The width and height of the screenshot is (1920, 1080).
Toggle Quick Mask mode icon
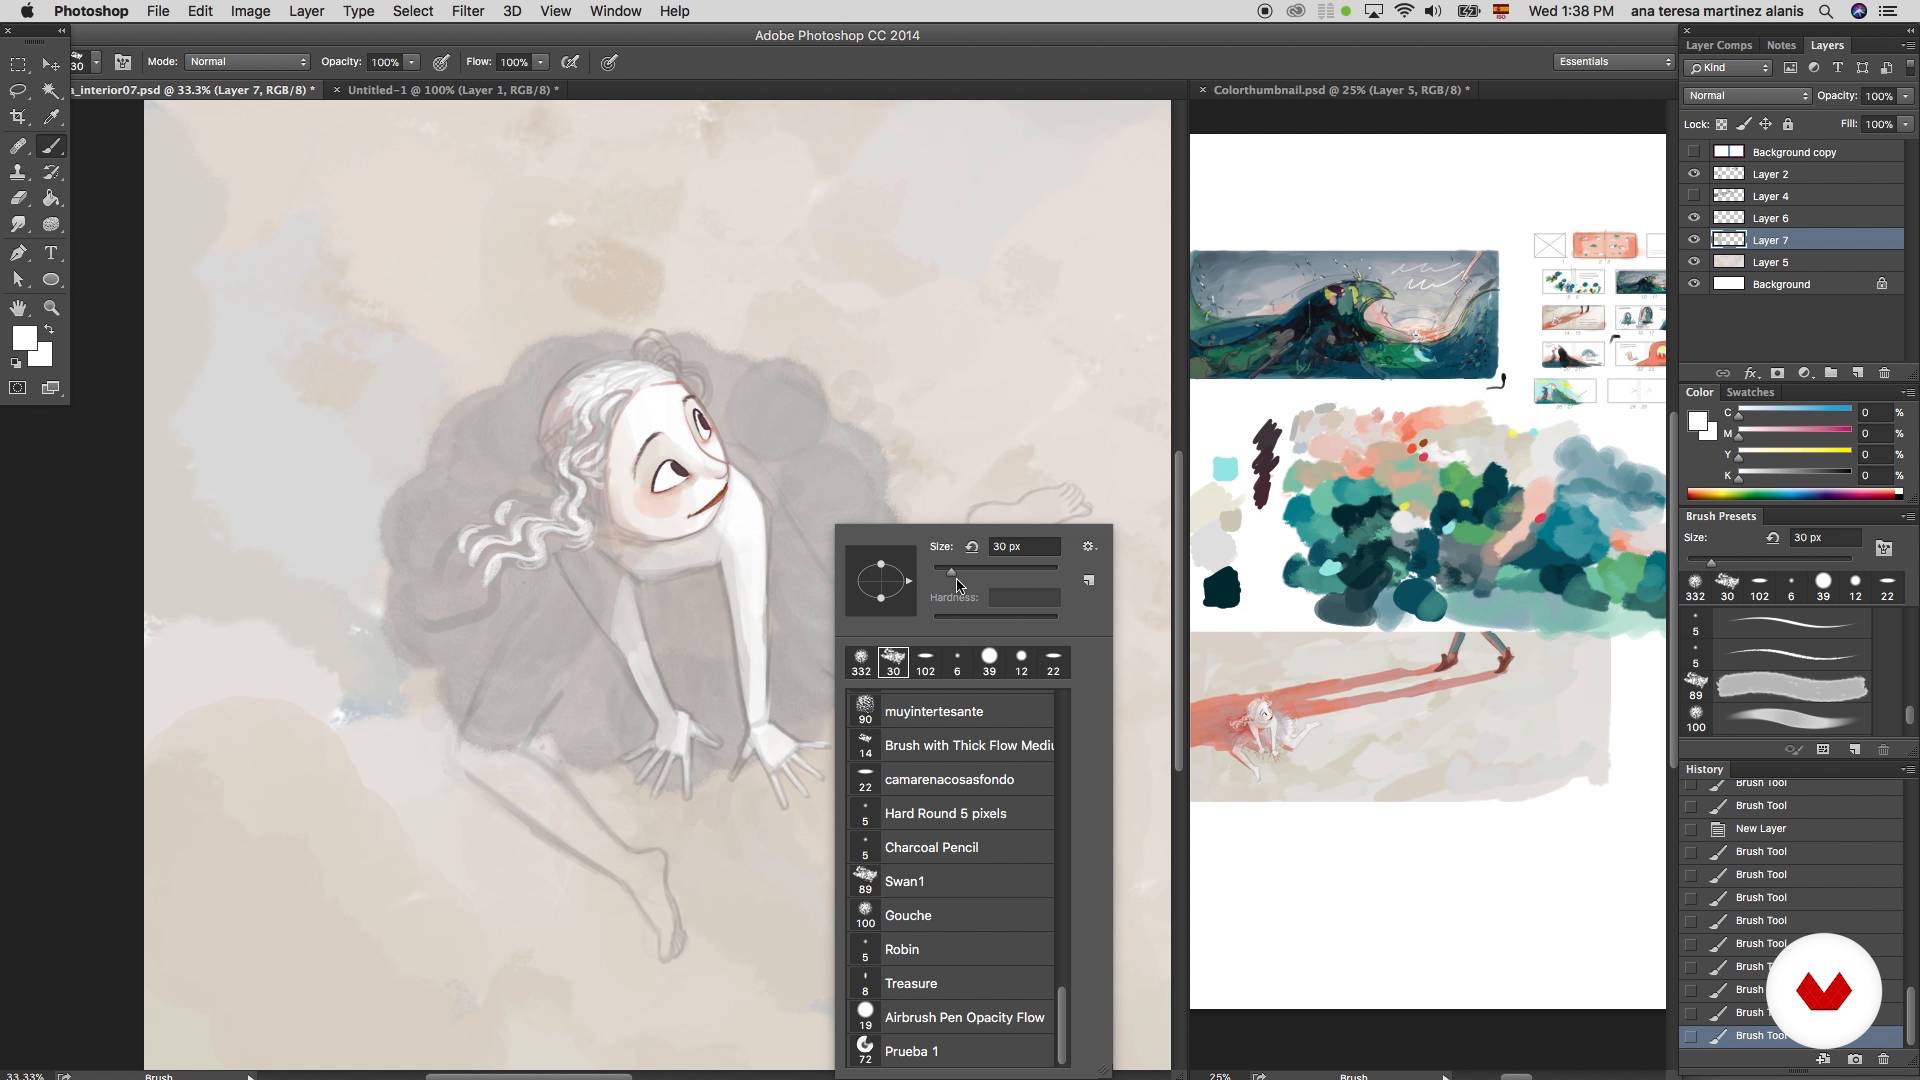[18, 388]
